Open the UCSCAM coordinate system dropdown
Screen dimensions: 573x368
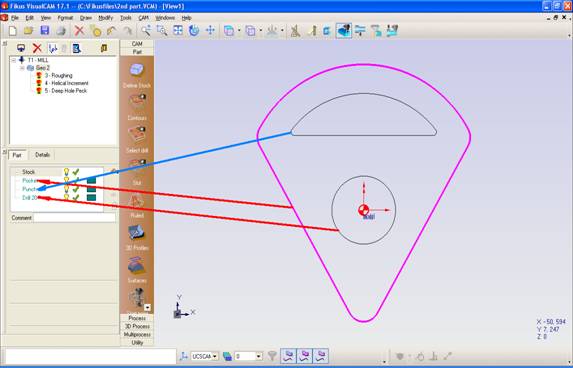pos(215,356)
